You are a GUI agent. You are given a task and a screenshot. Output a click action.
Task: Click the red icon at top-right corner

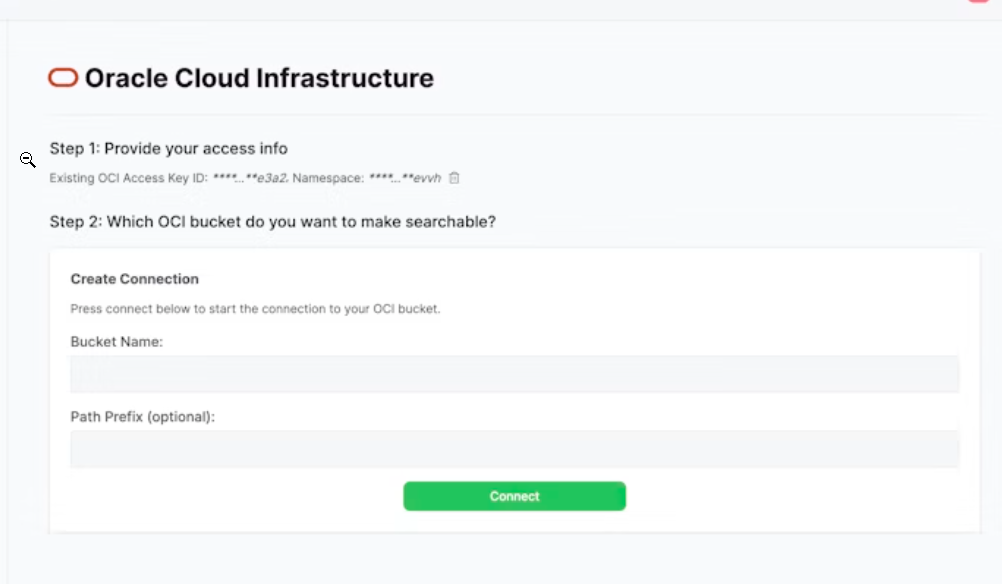coord(978,2)
